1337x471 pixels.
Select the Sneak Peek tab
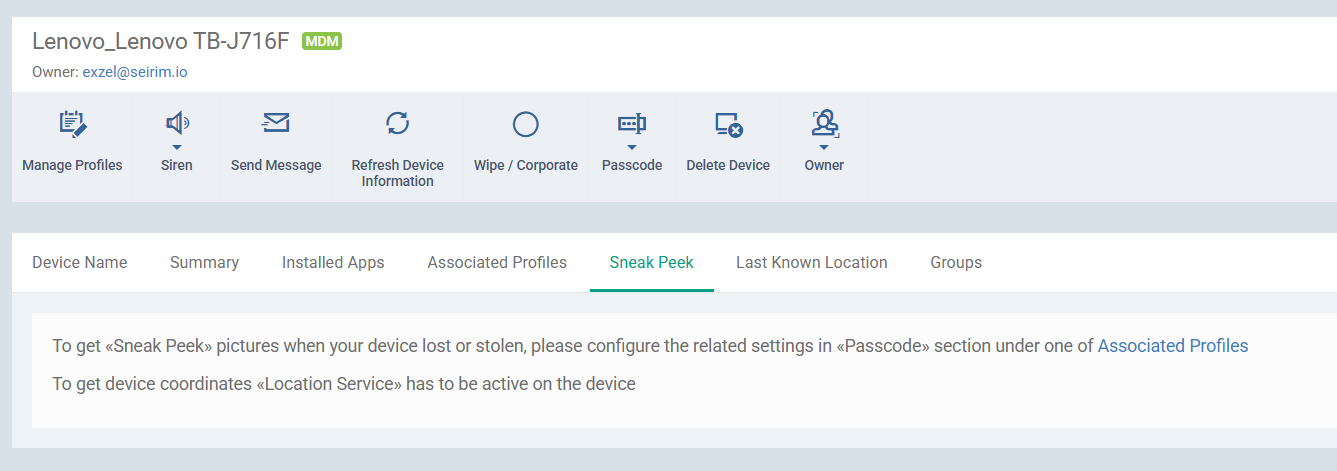coord(652,262)
